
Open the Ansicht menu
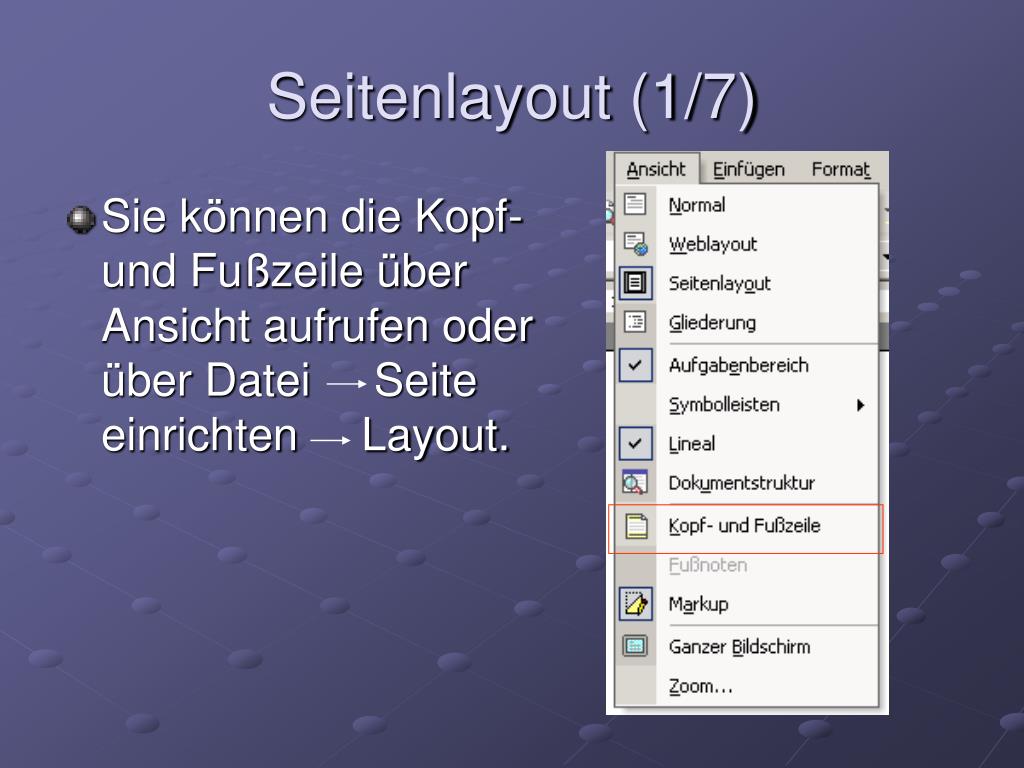(656, 170)
